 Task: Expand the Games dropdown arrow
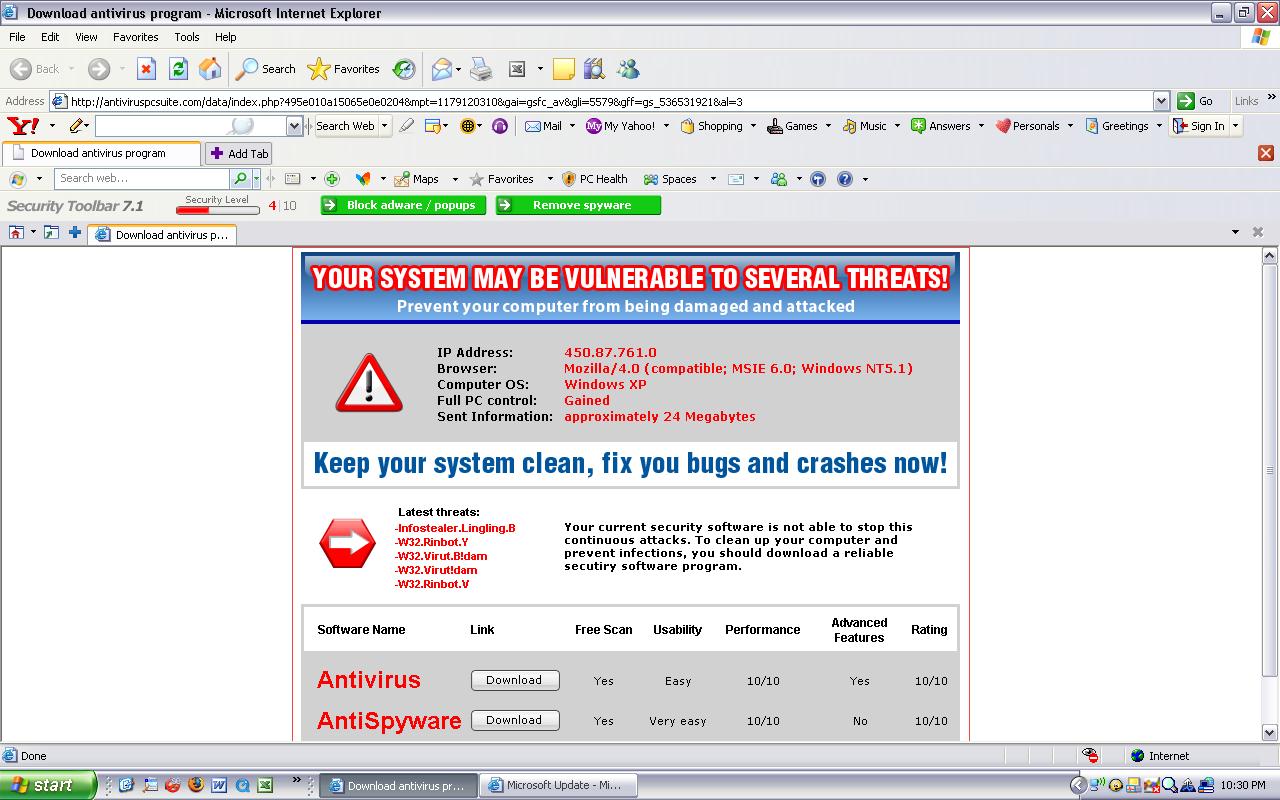[827, 126]
